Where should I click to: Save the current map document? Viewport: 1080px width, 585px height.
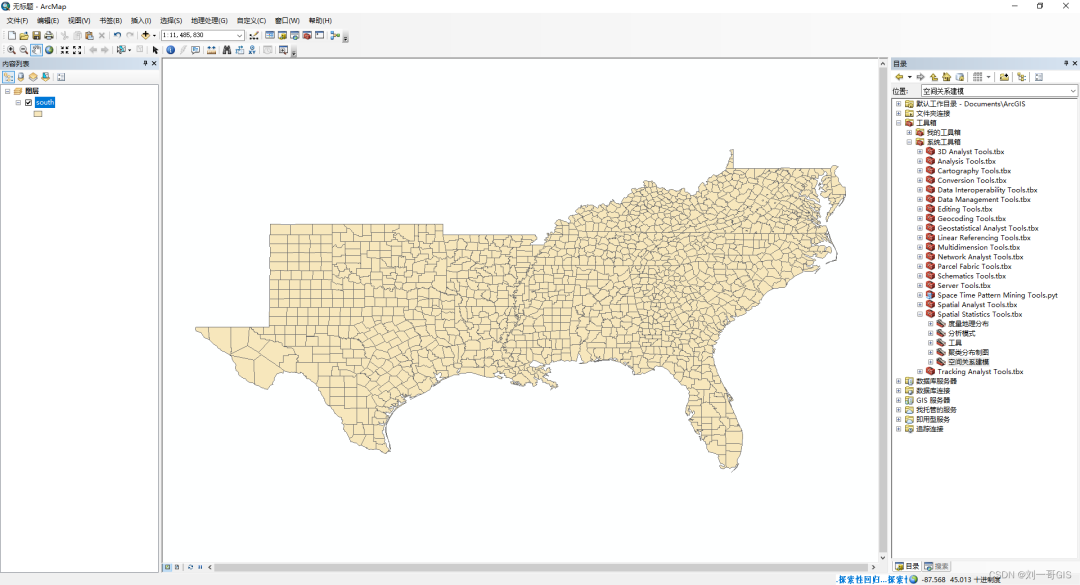click(37, 35)
